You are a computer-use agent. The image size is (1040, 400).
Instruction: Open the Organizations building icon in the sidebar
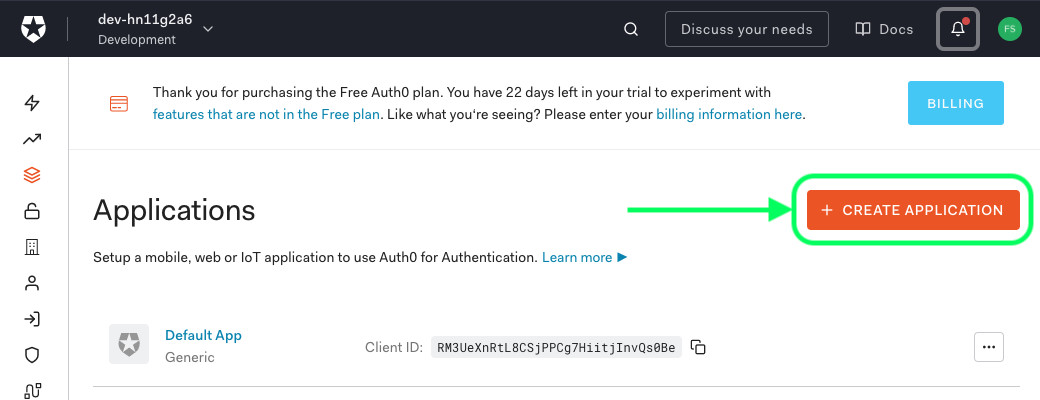click(32, 247)
